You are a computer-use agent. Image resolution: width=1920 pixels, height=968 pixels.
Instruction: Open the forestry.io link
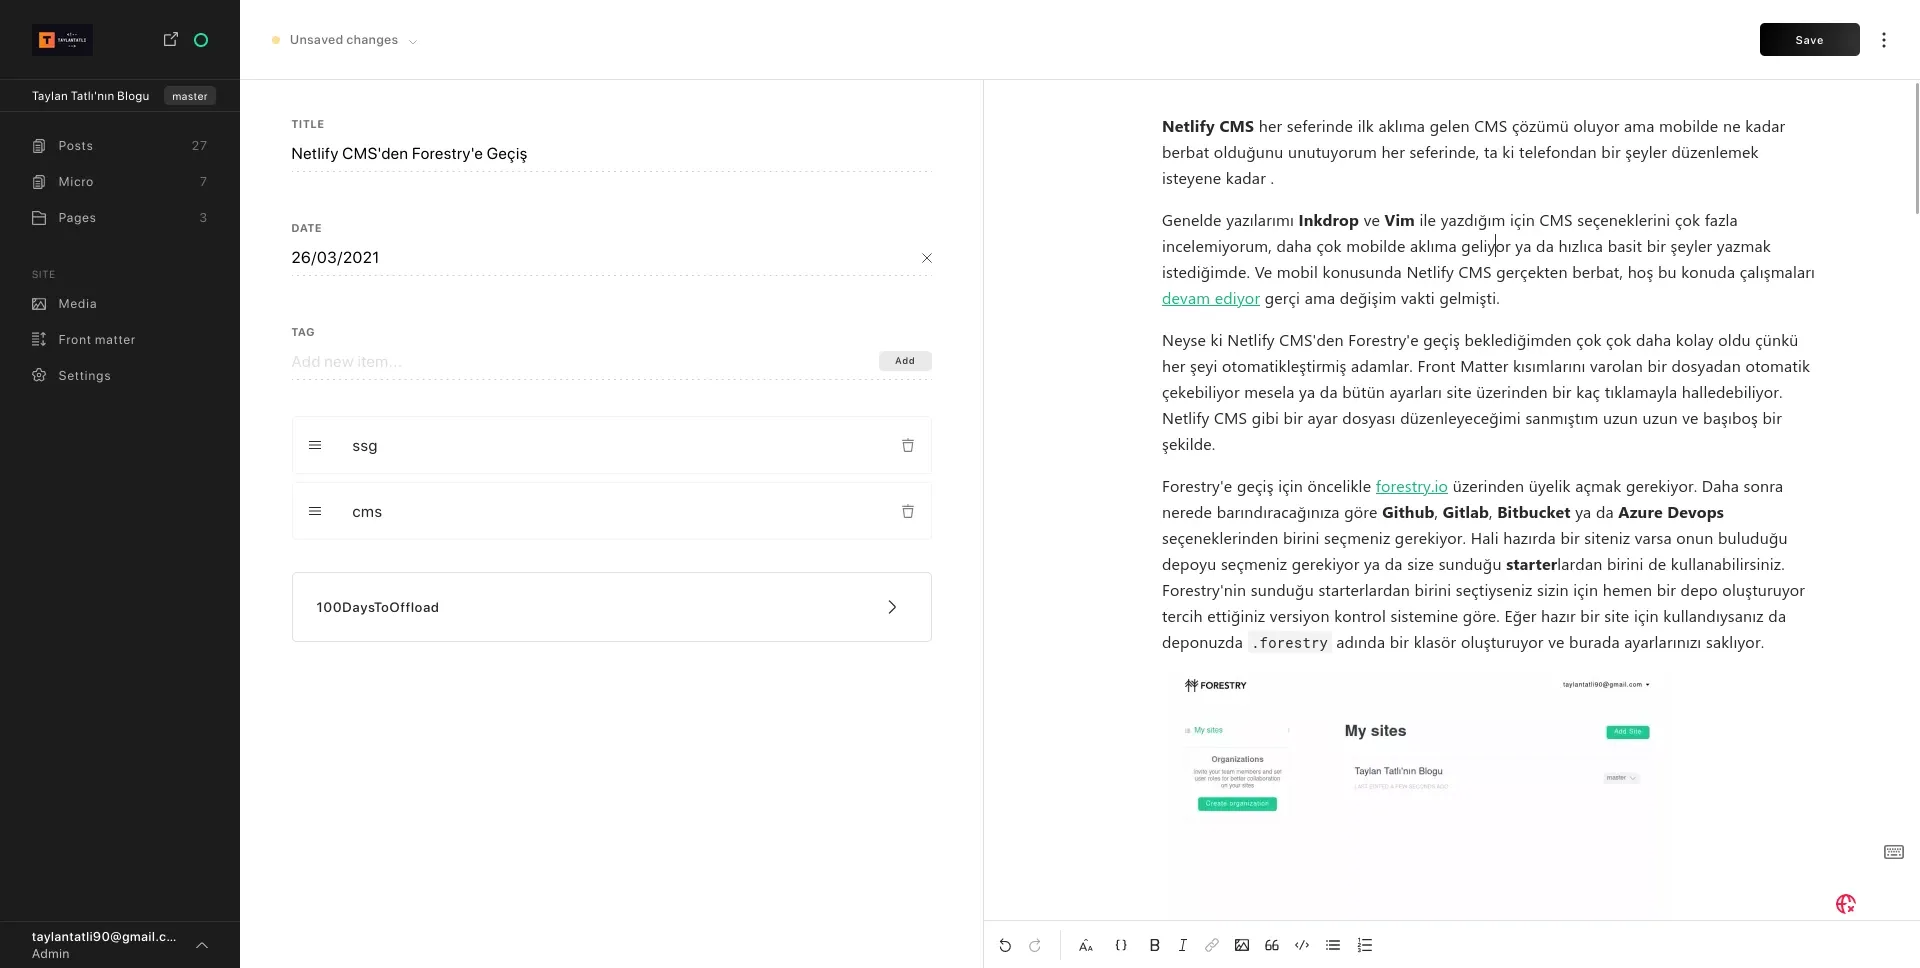[x=1411, y=487]
